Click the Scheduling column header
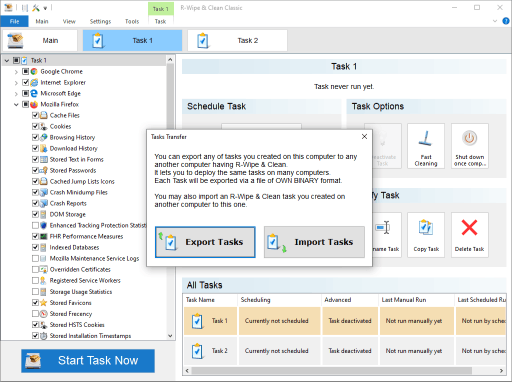512x382 pixels. click(279, 300)
